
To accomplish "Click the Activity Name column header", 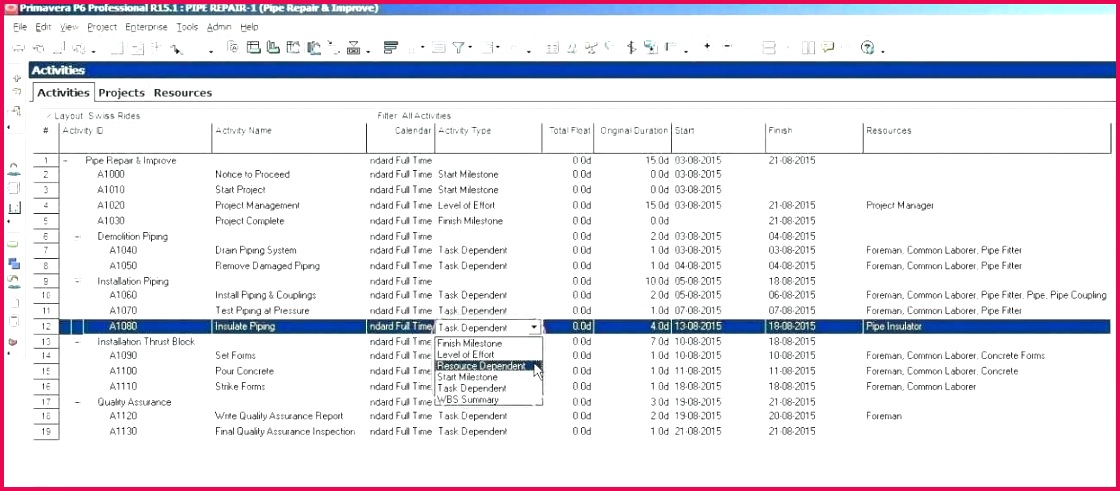I will tap(289, 137).
